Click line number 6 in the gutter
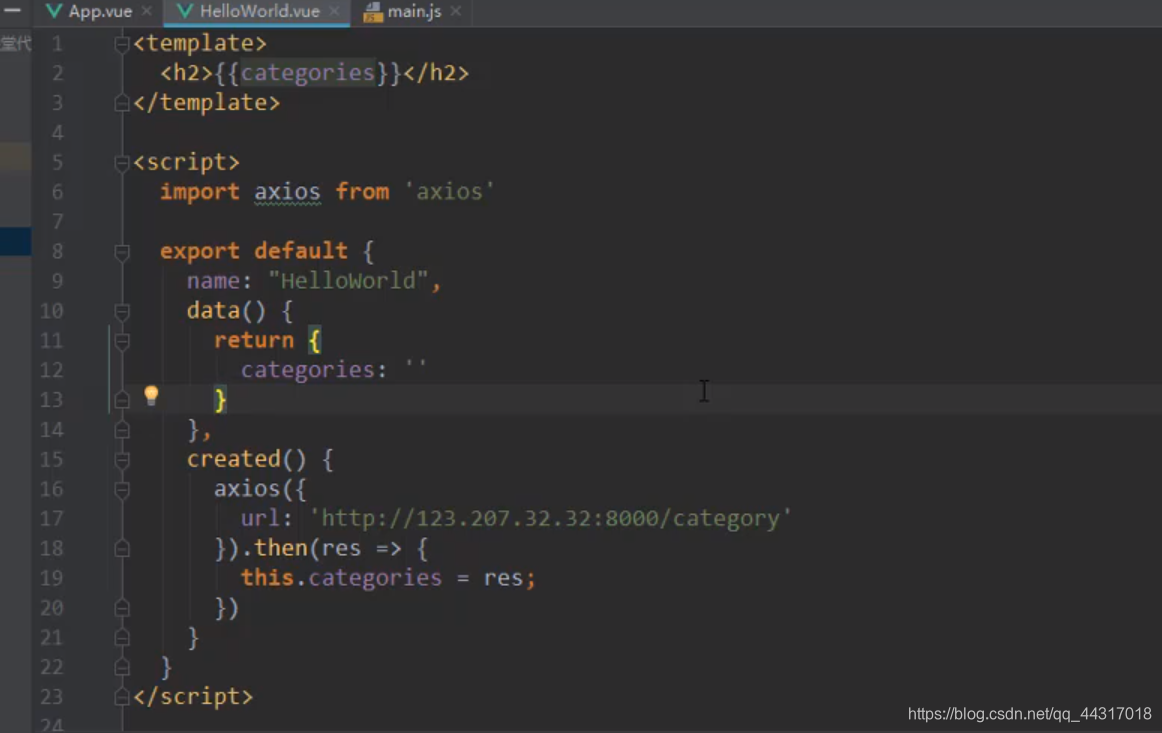This screenshot has height=733, width=1162. [57, 192]
